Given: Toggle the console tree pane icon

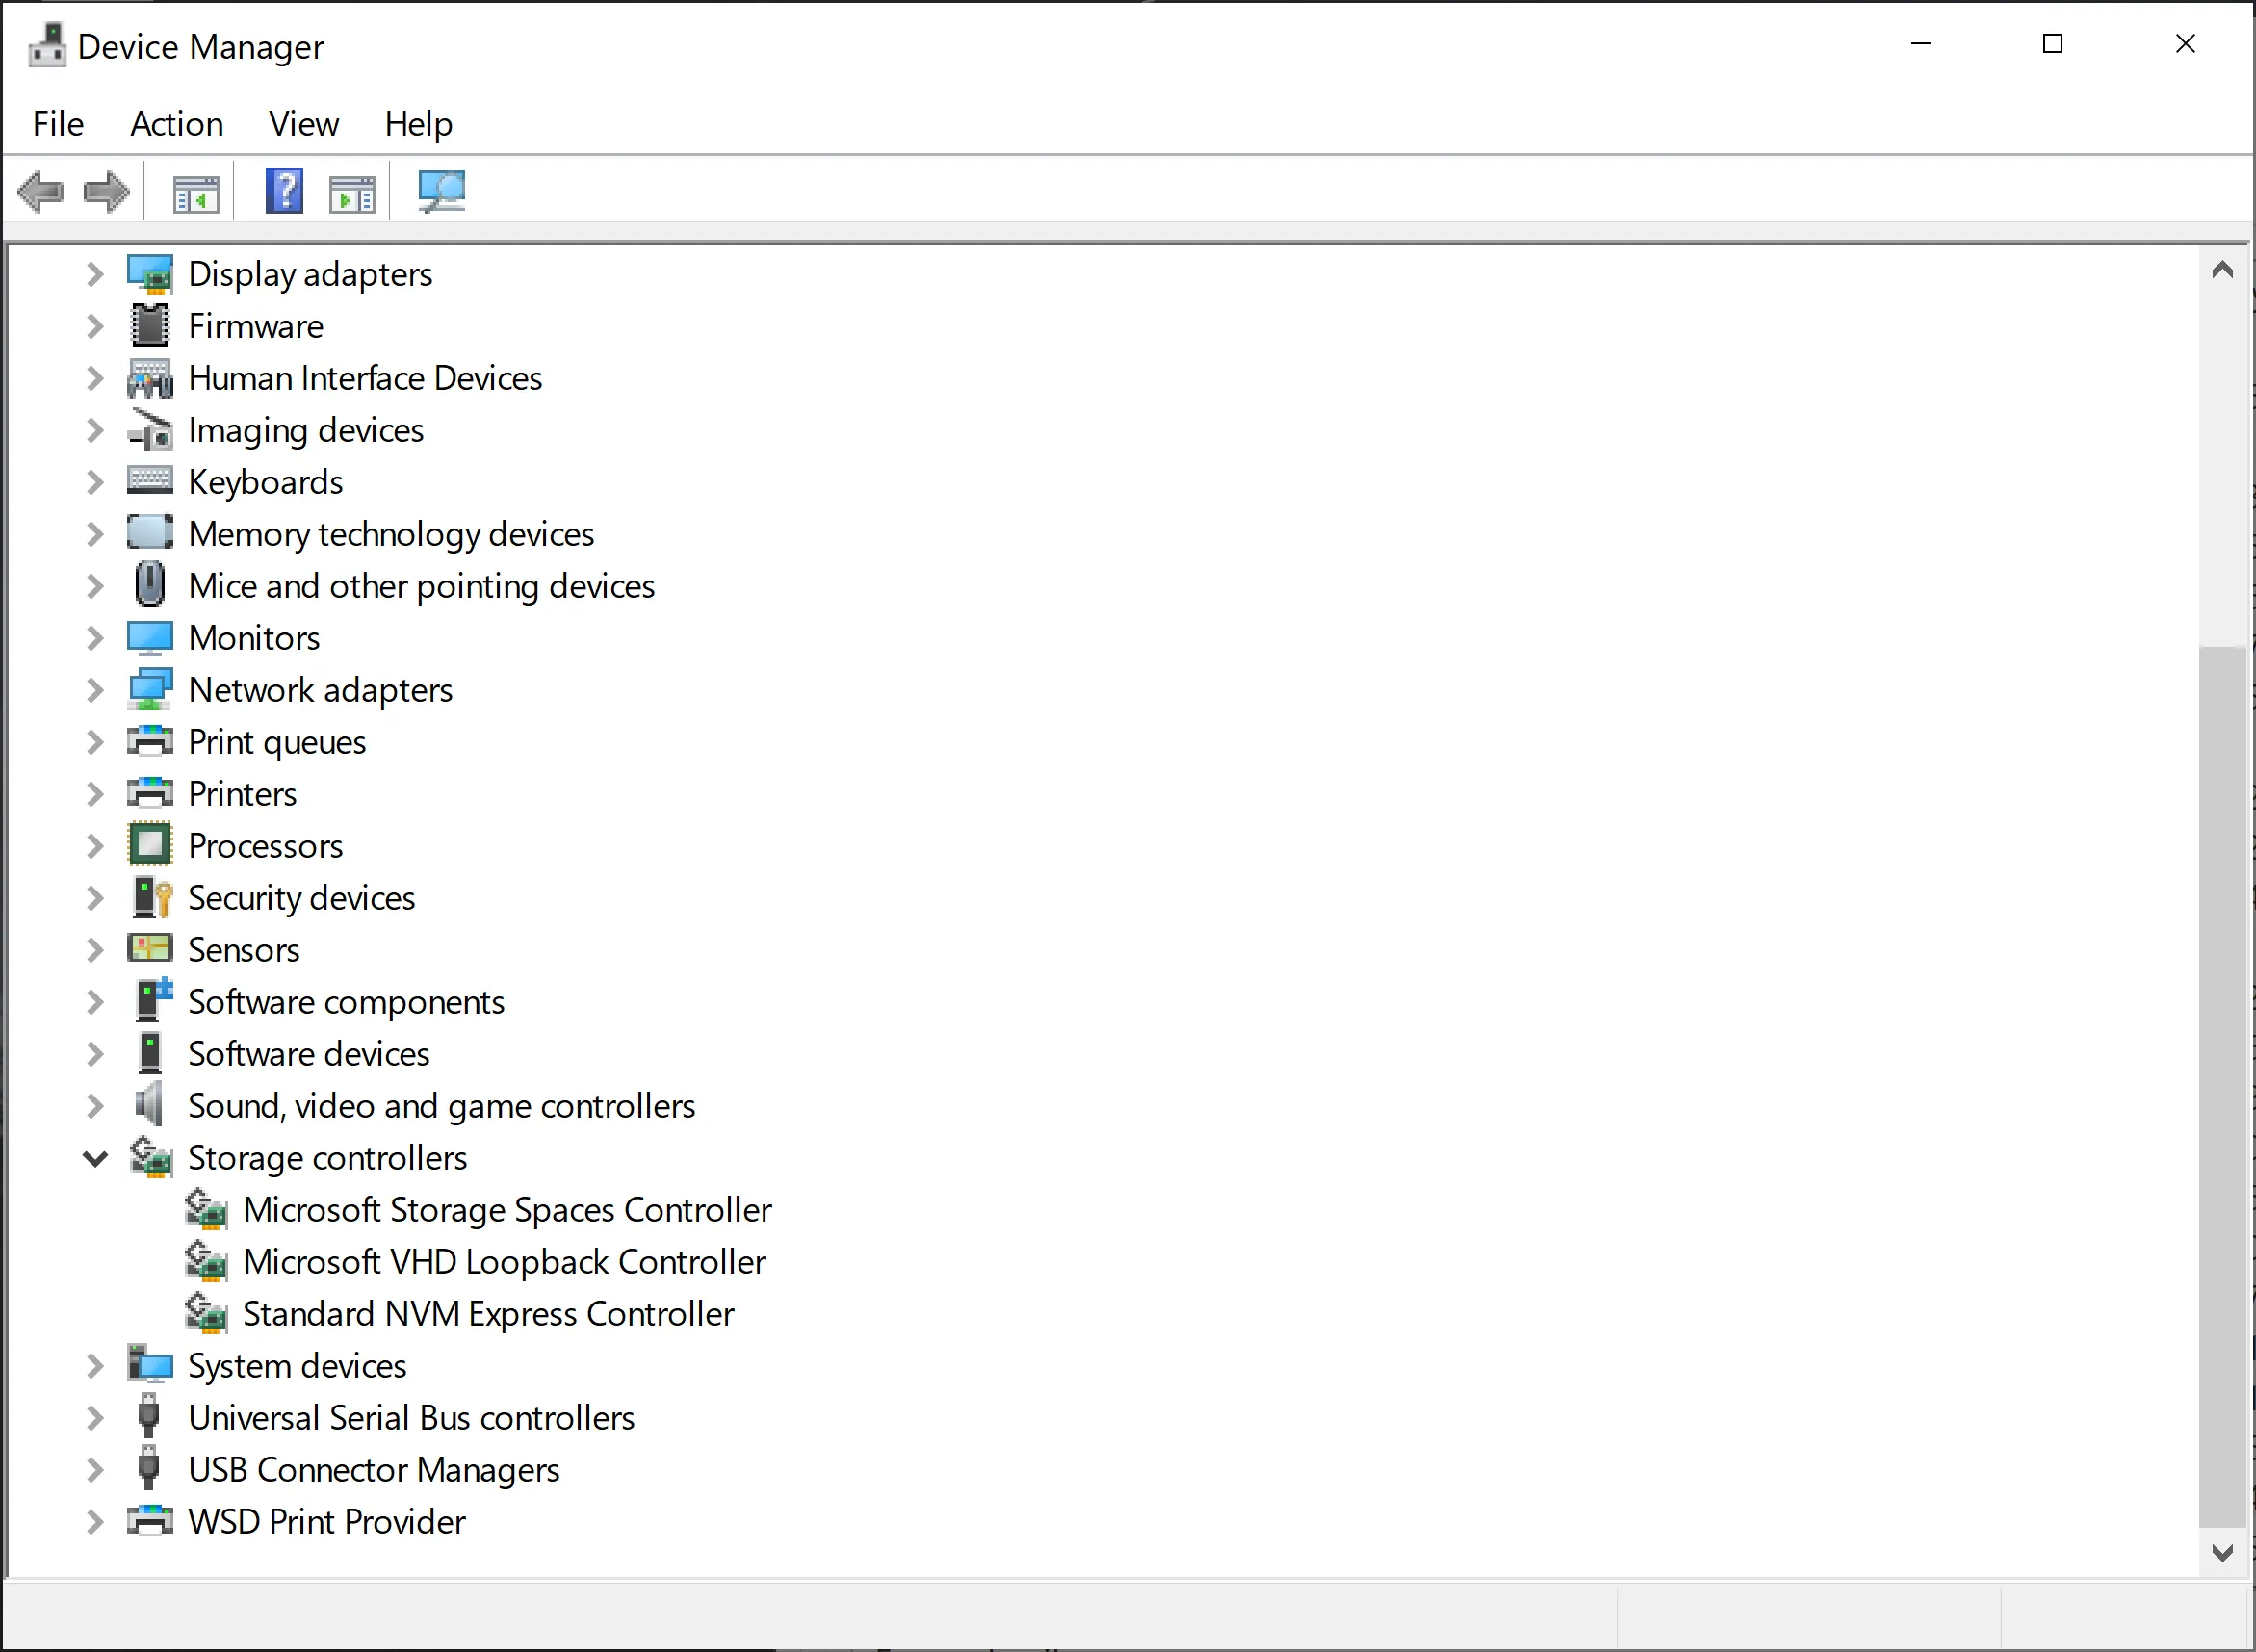Looking at the screenshot, I should (x=196, y=191).
